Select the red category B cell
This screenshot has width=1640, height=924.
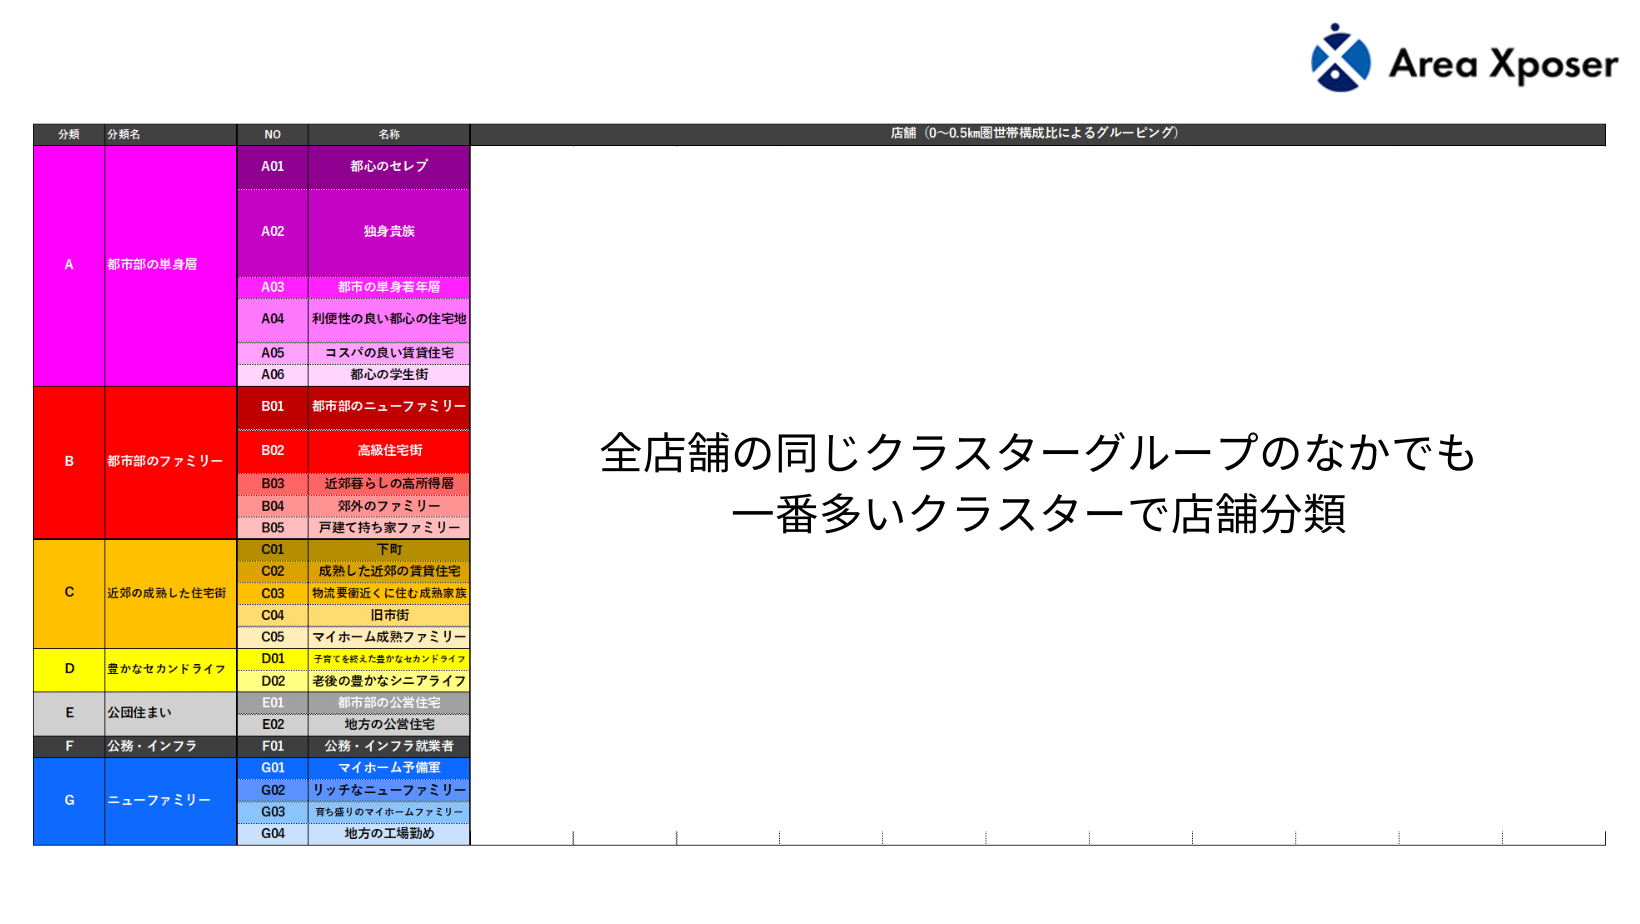coord(69,461)
